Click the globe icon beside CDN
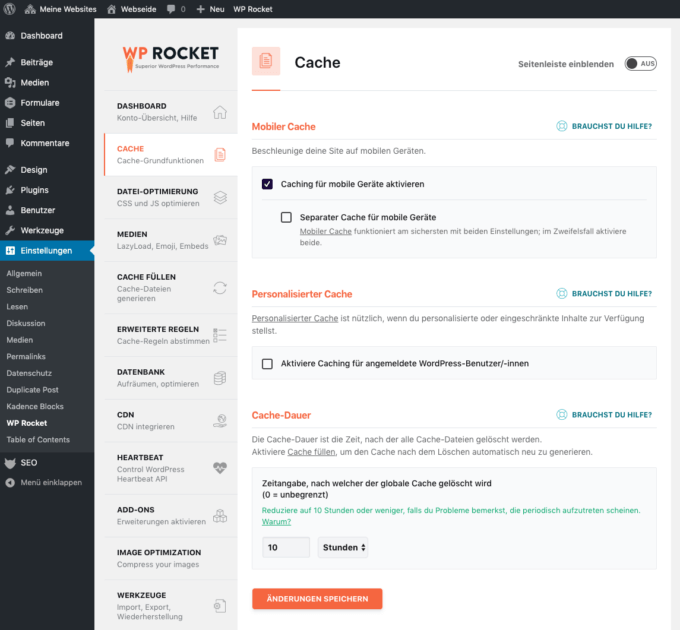 tap(220, 421)
